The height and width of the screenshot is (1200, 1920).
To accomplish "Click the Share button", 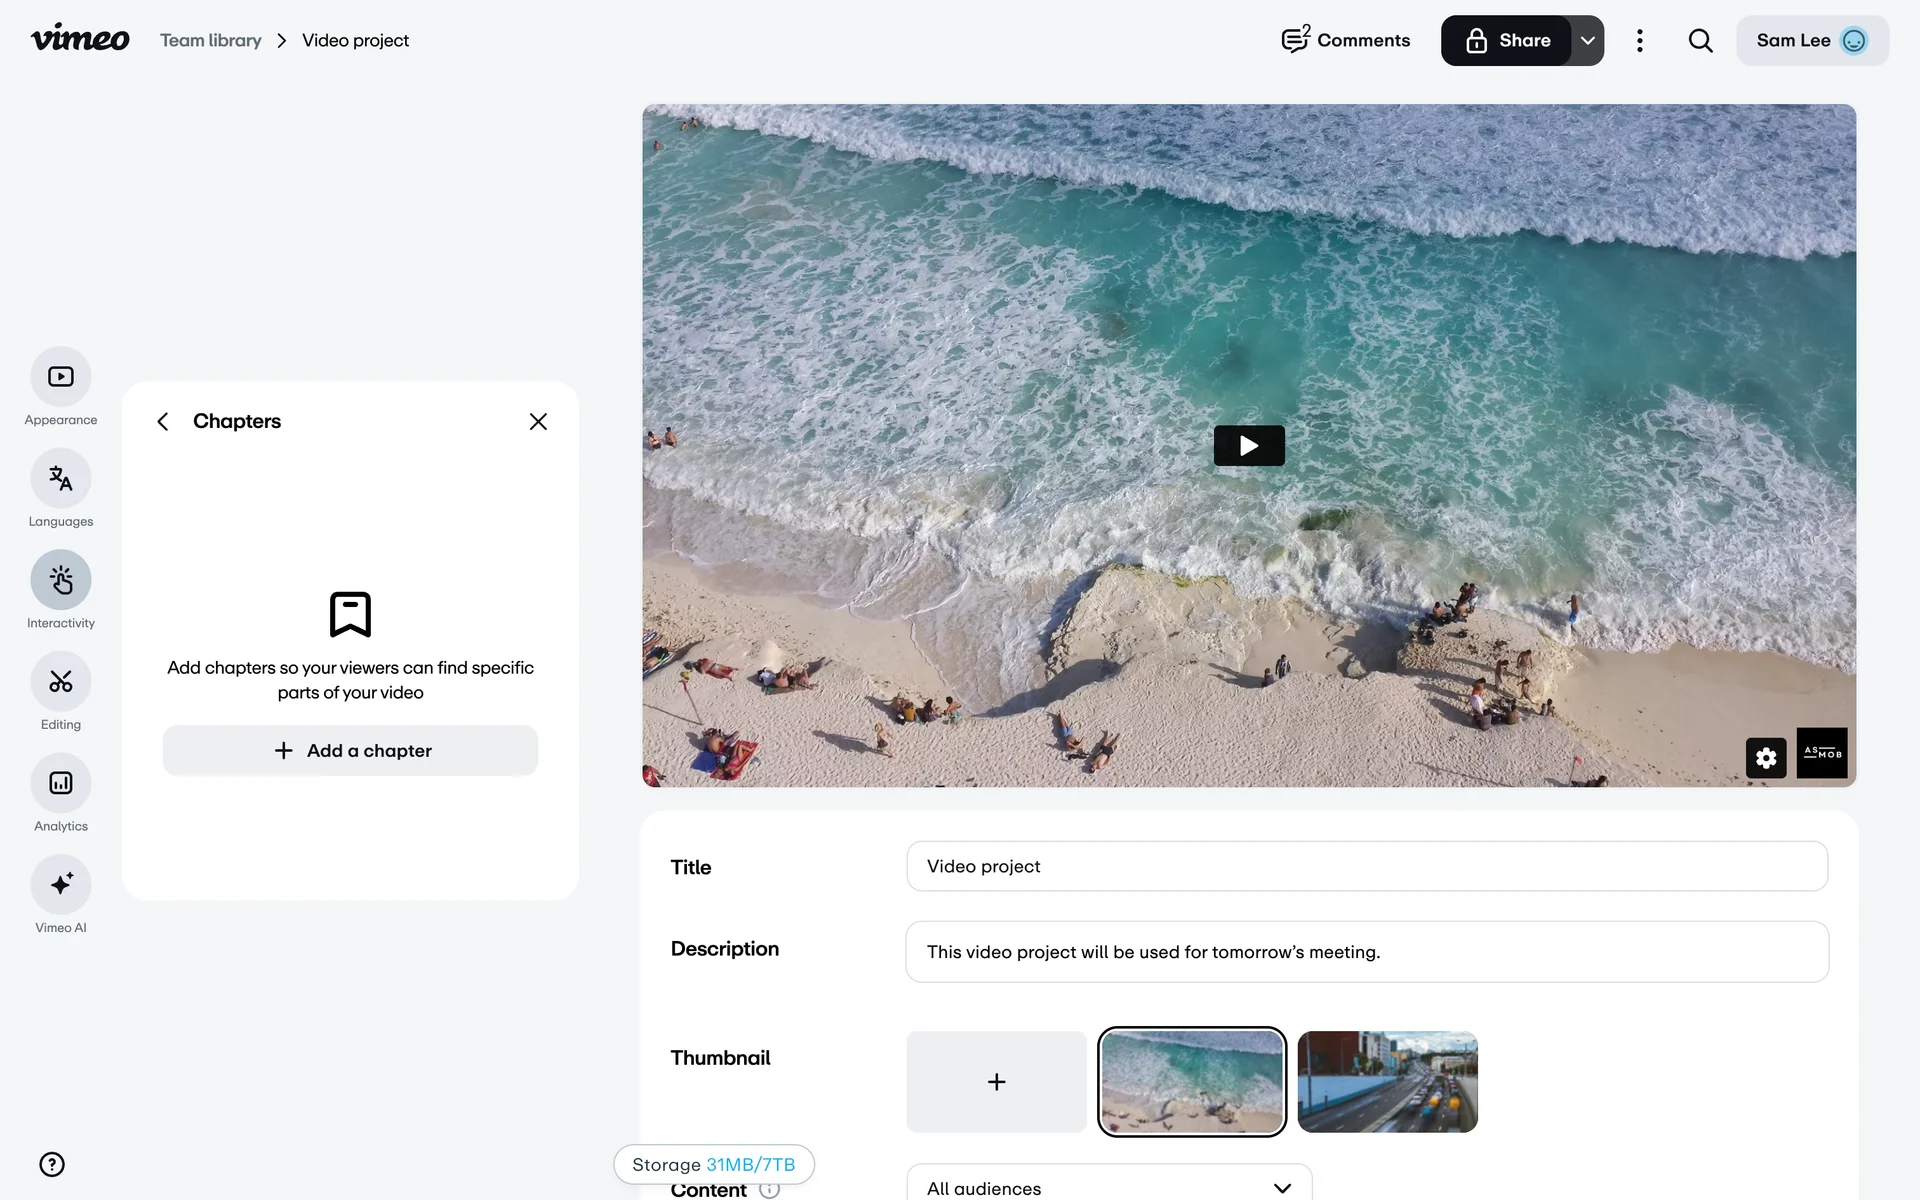I will [1507, 41].
